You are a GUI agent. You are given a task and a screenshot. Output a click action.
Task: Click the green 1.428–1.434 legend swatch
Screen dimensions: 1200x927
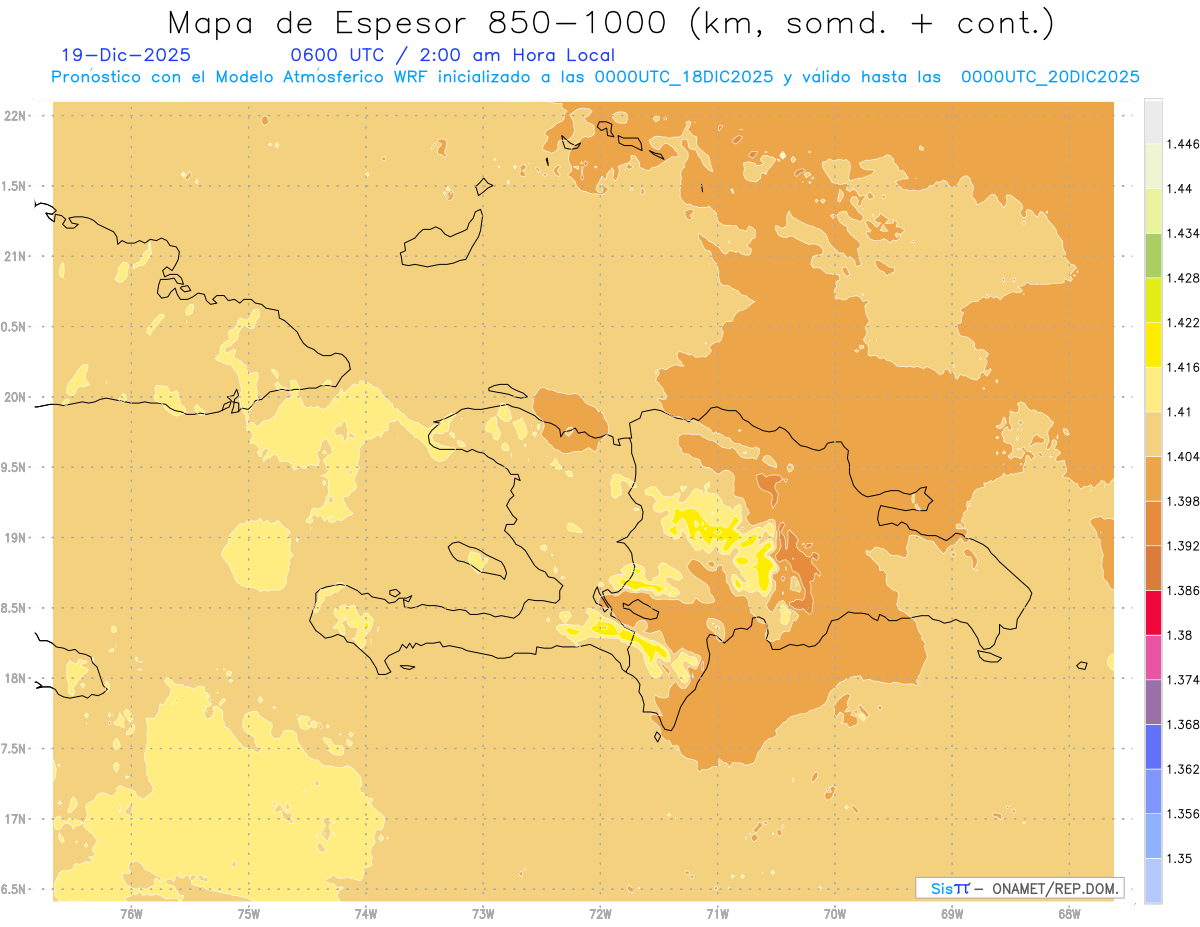click(x=1153, y=255)
